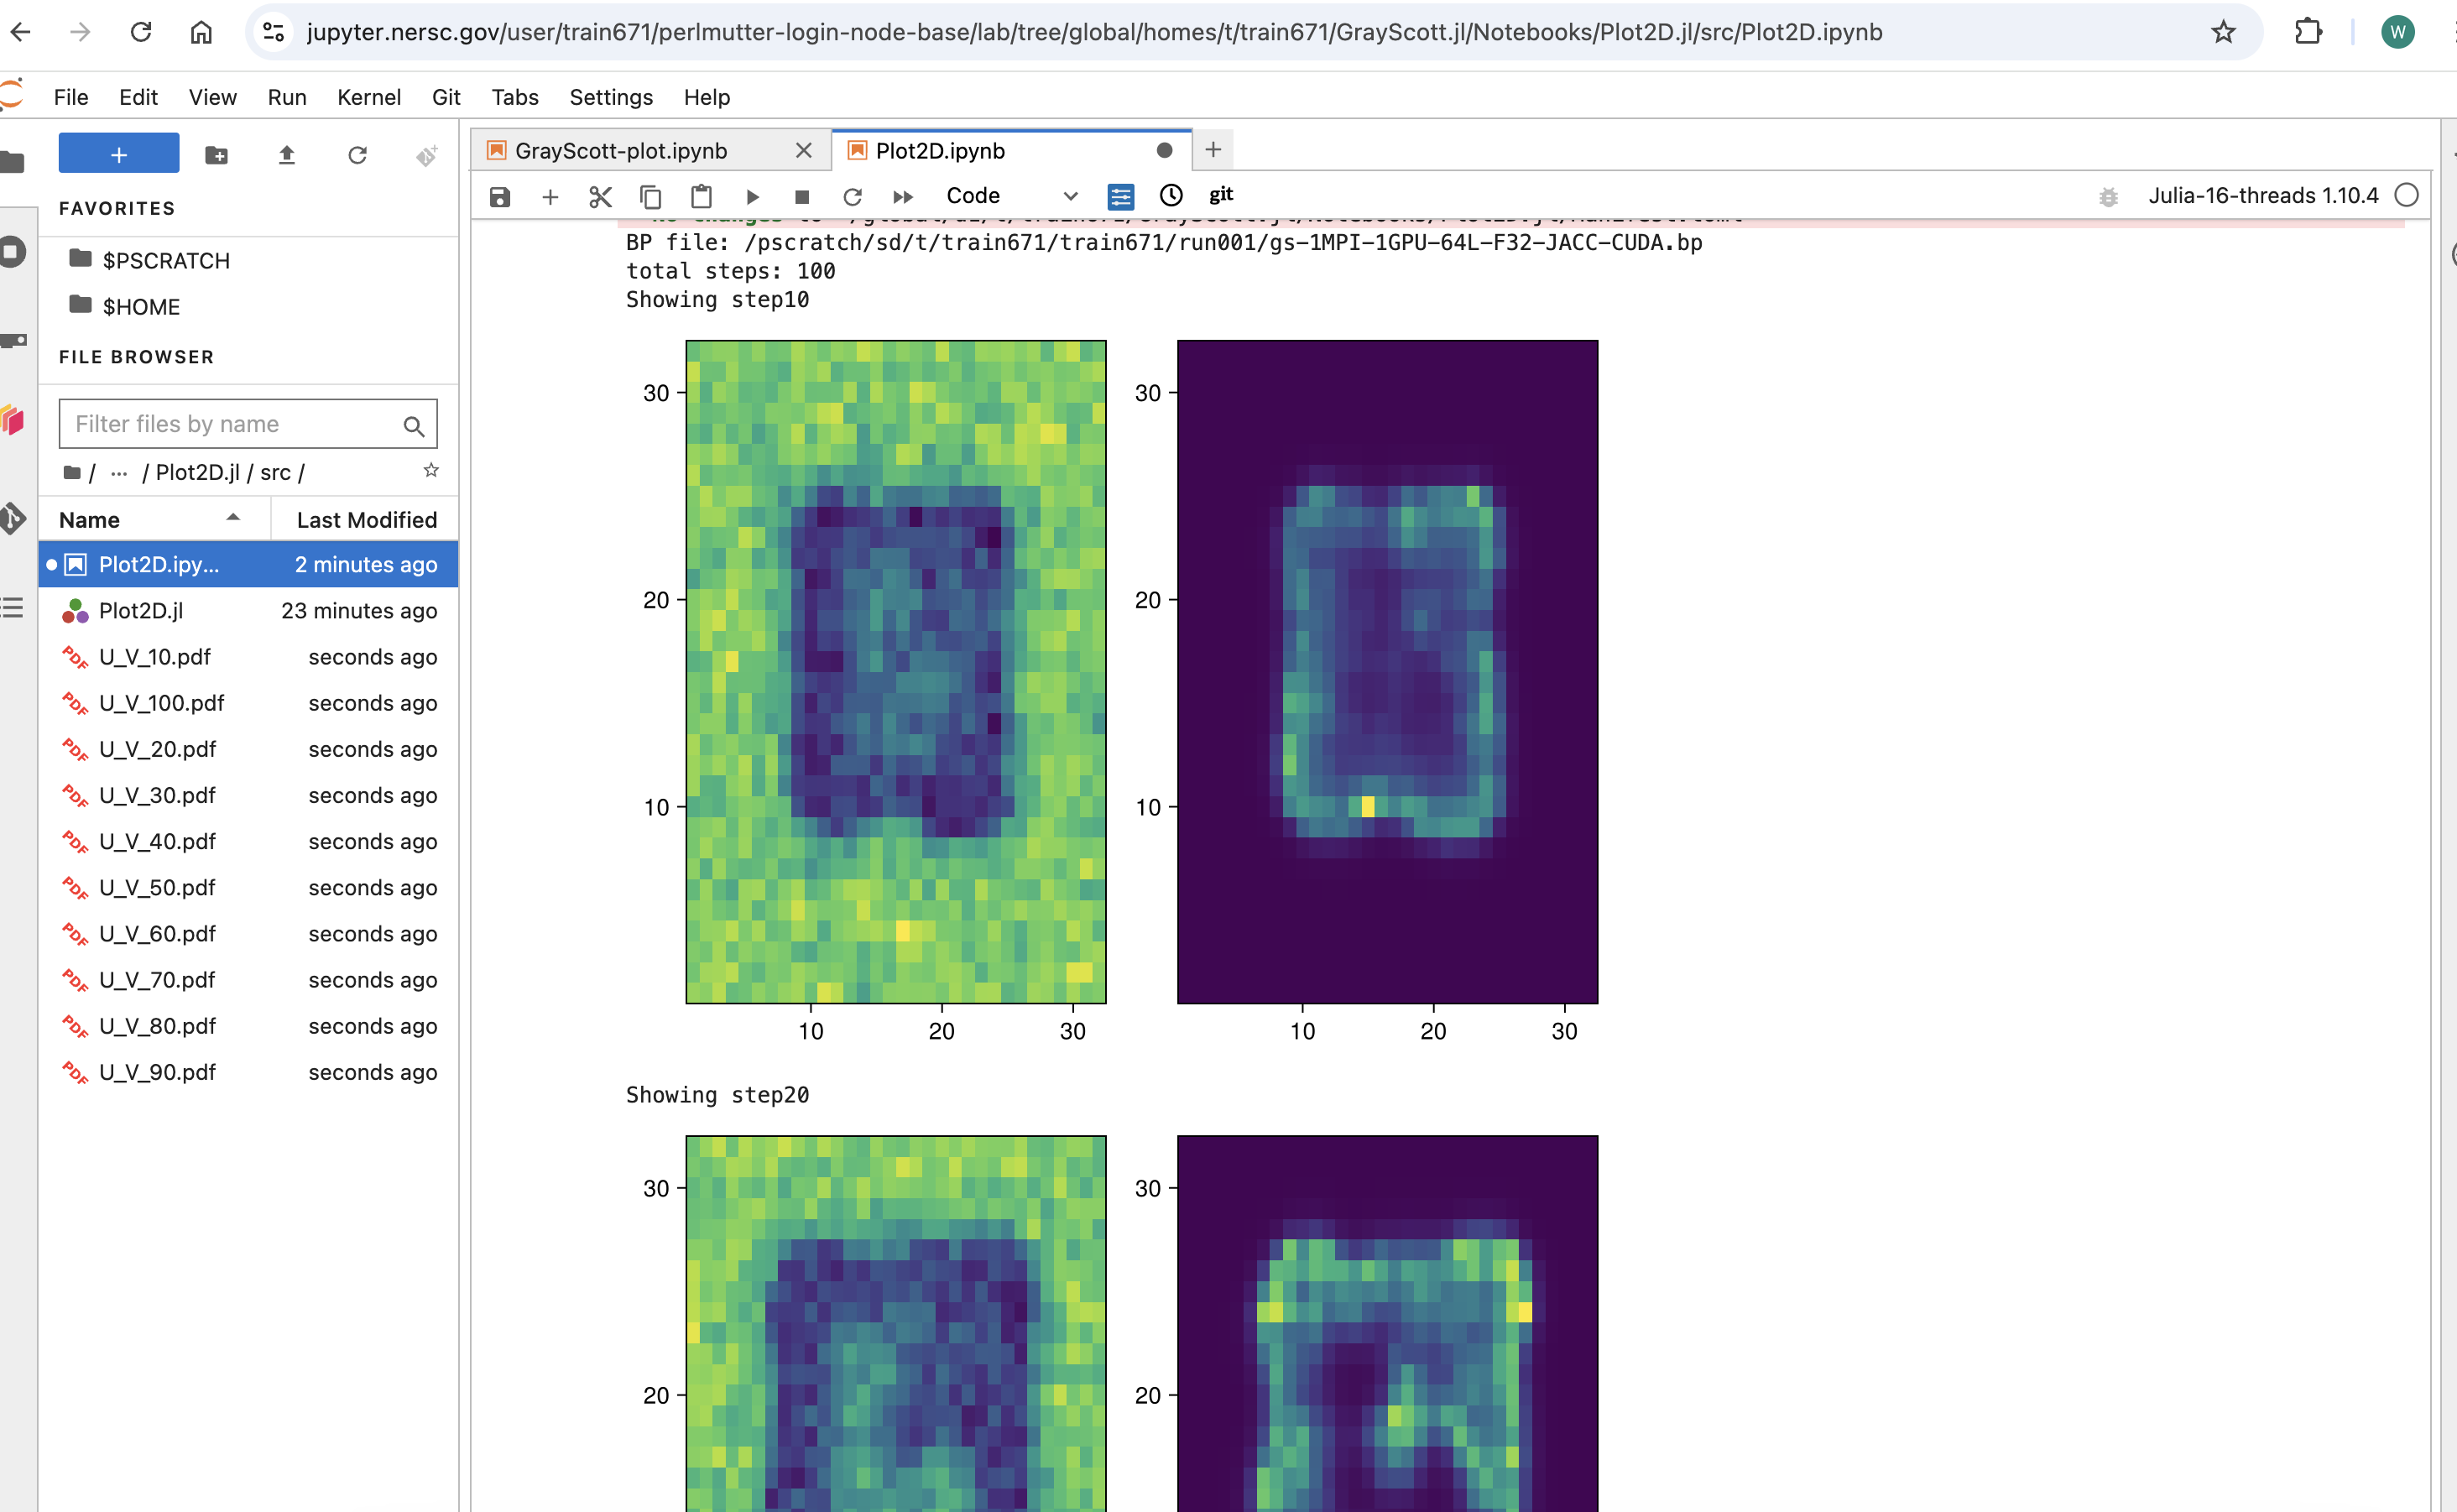Screen dimensions: 2457x1512
Task: Restart kernel and run all cells icon
Action: coord(903,197)
